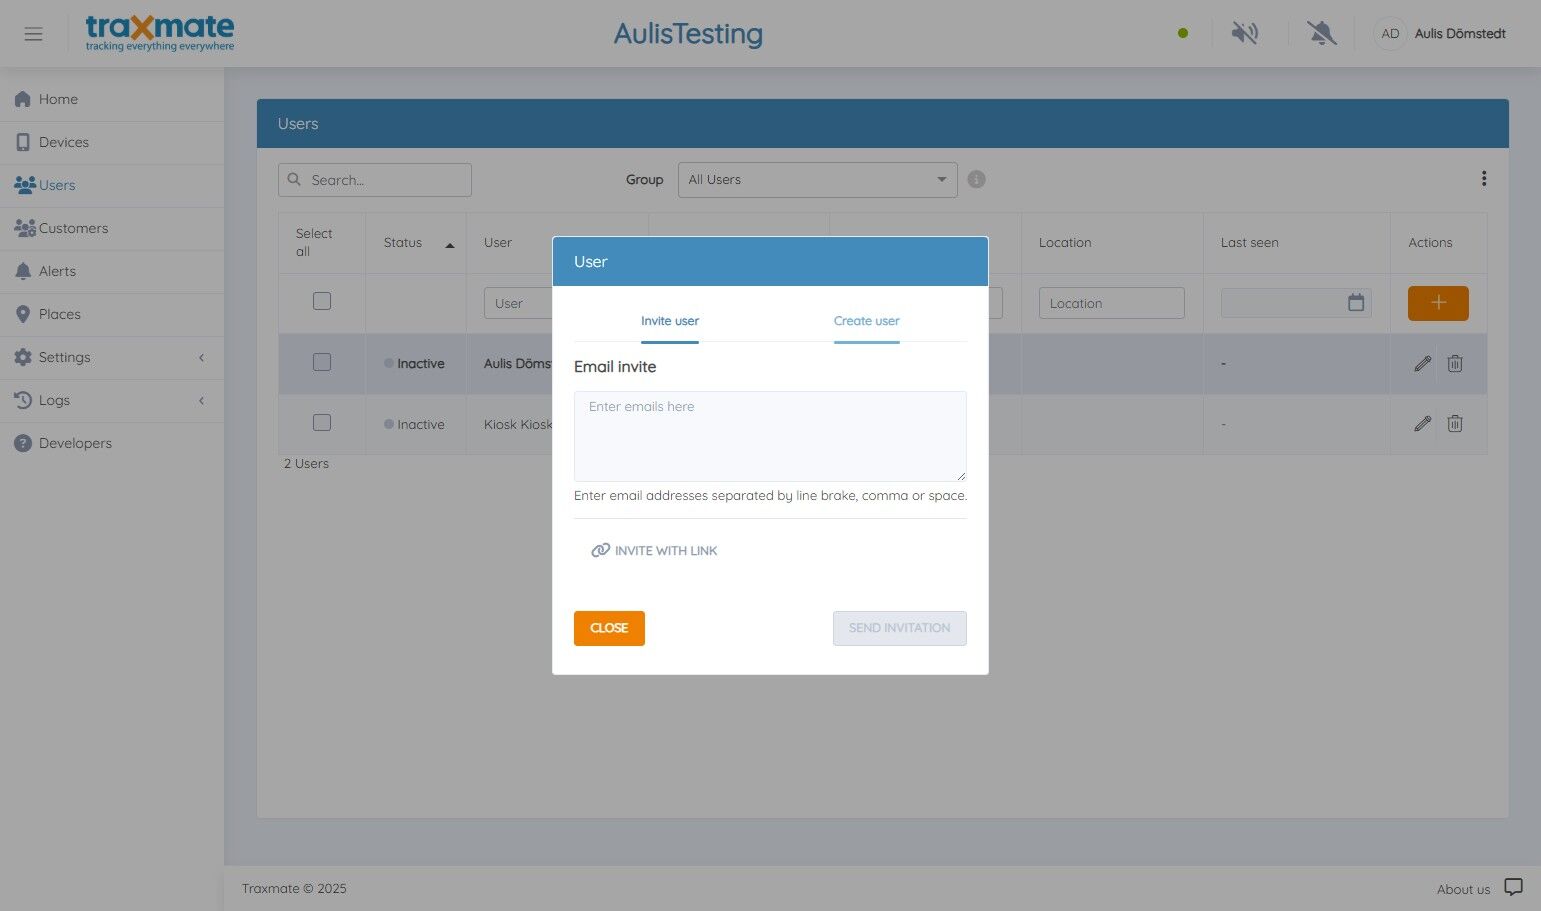
Task: Click the Location column header
Action: [x=1065, y=243]
